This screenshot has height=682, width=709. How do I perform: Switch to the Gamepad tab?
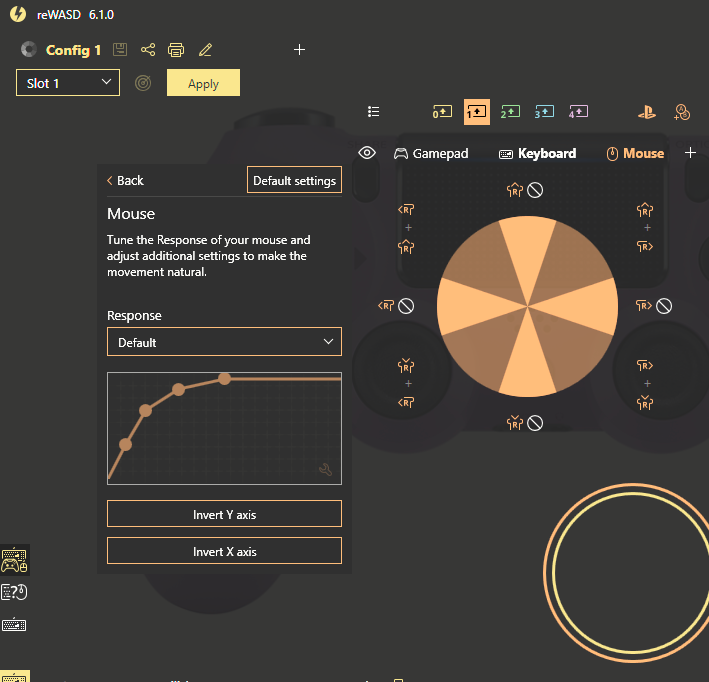click(x=431, y=153)
